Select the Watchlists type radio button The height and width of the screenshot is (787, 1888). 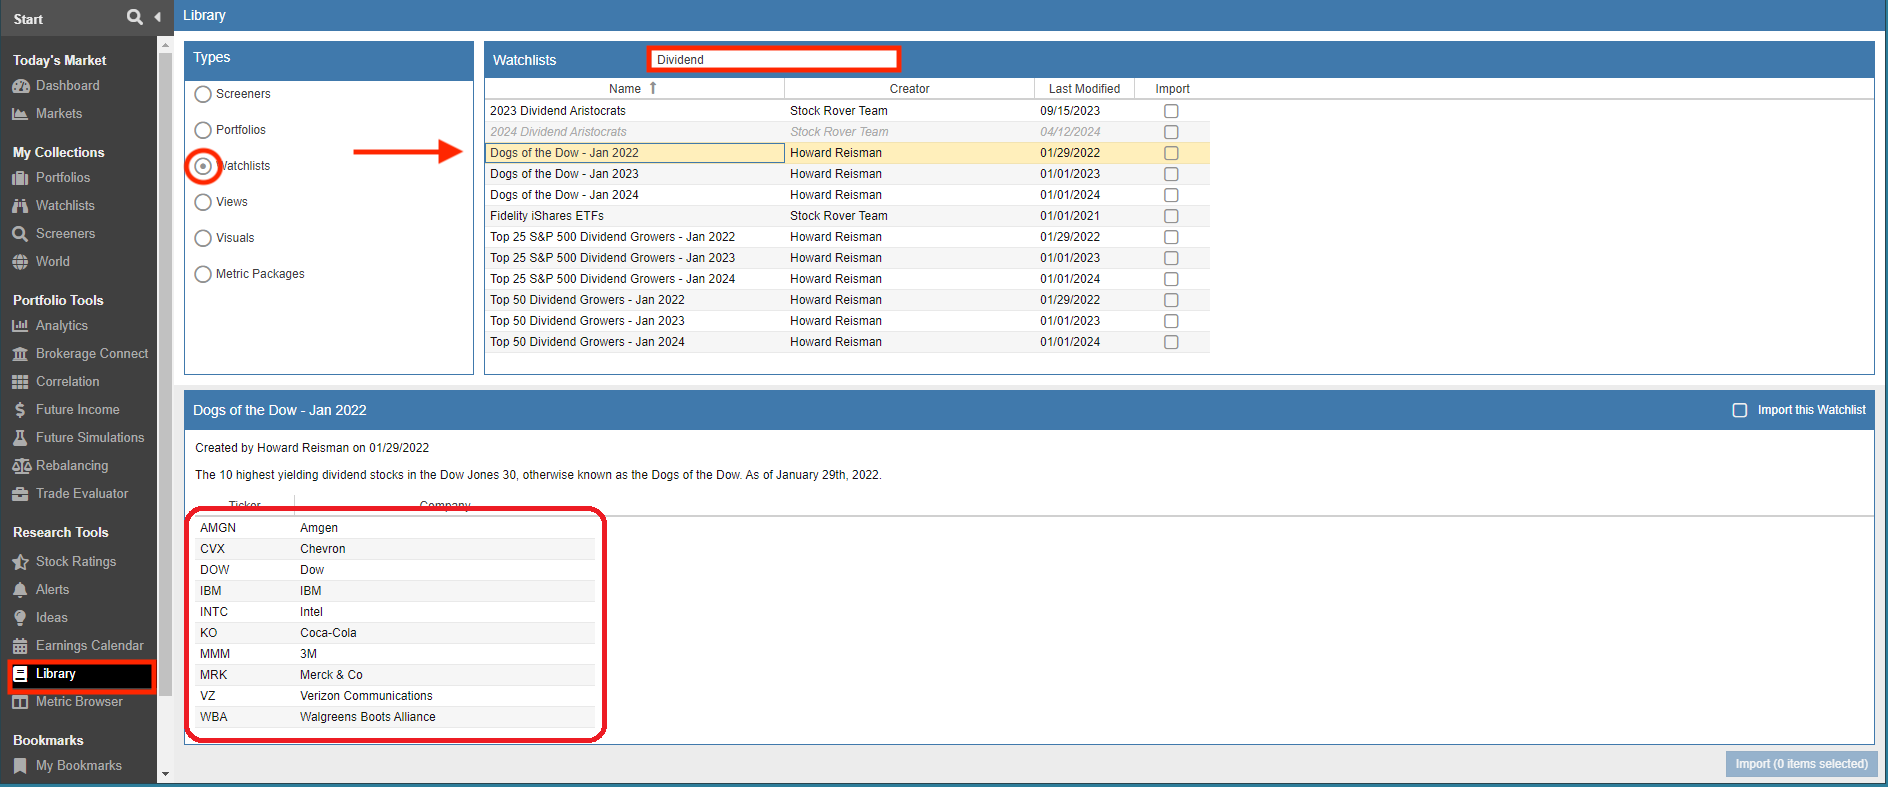(203, 166)
